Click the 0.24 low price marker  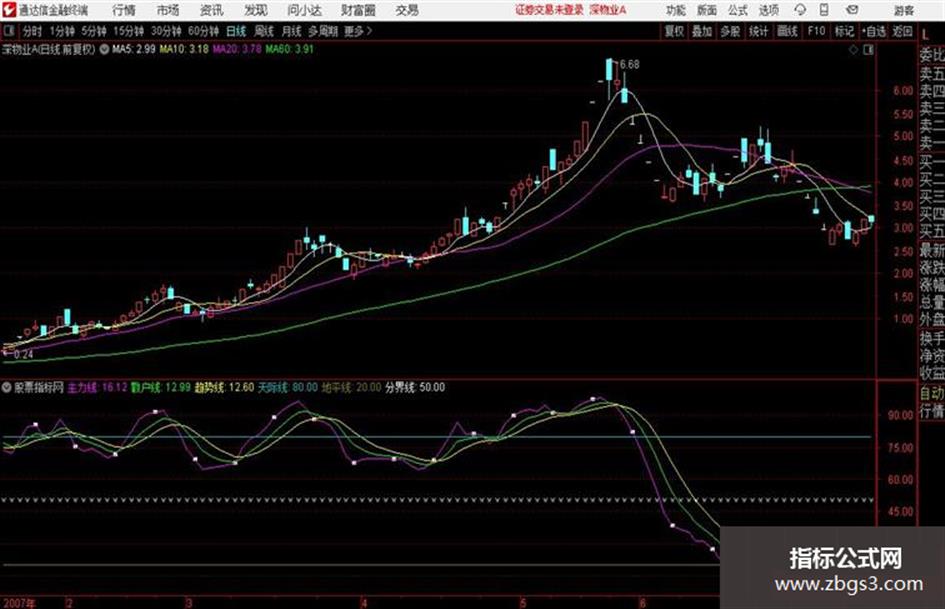click(23, 355)
